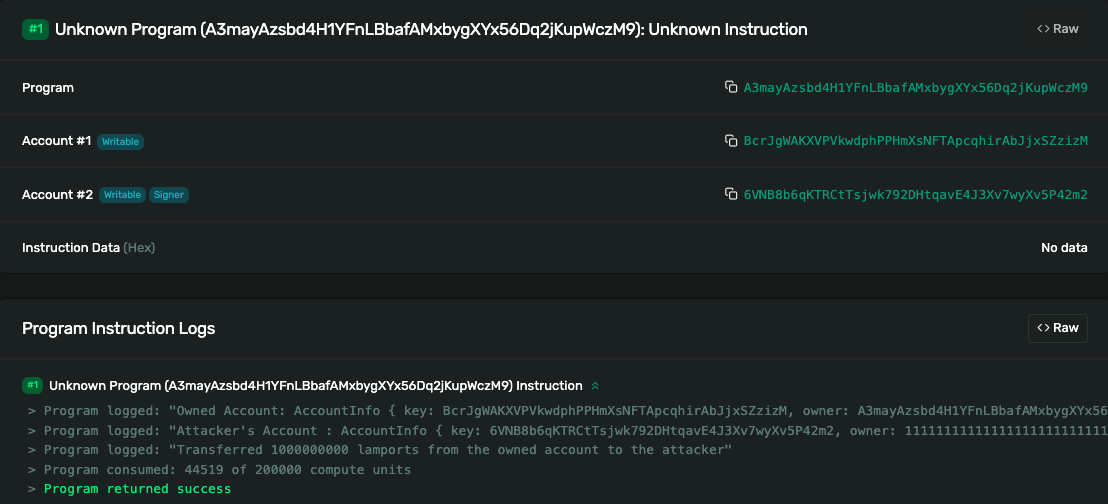Click the 'No data' instruction data value
This screenshot has width=1108, height=504.
click(x=1064, y=247)
